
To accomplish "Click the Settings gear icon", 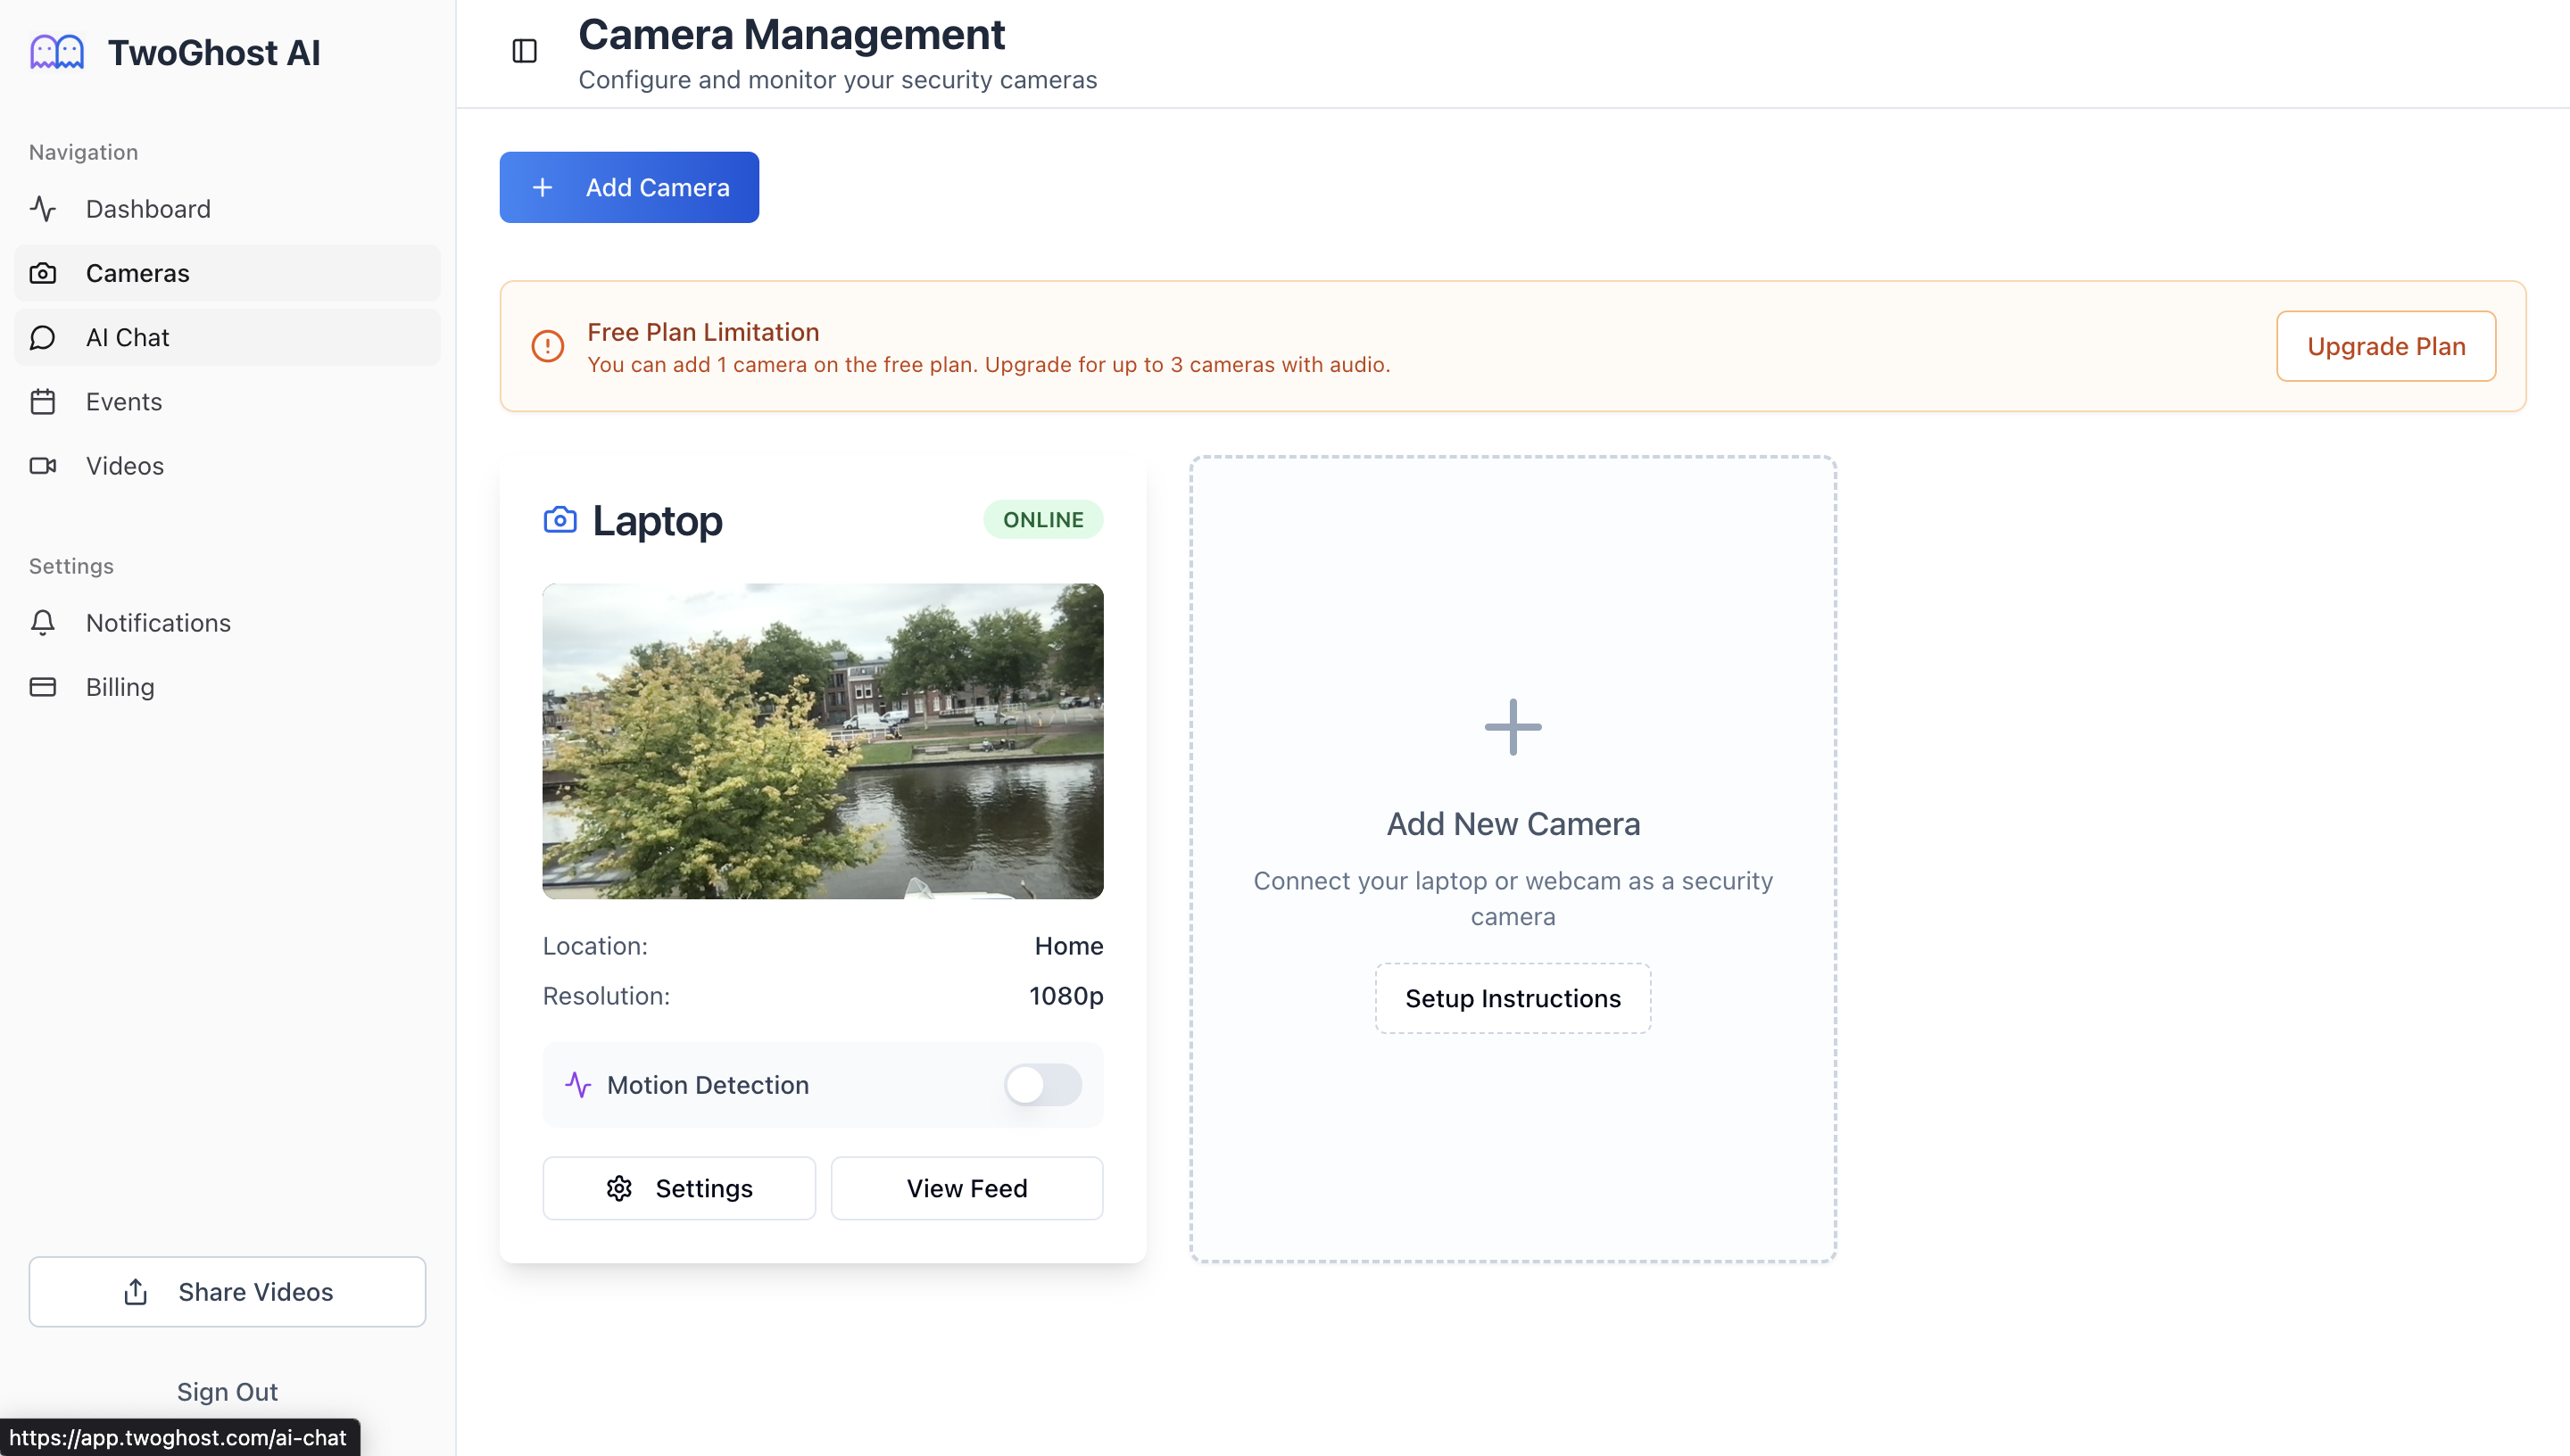I will pyautogui.click(x=620, y=1188).
